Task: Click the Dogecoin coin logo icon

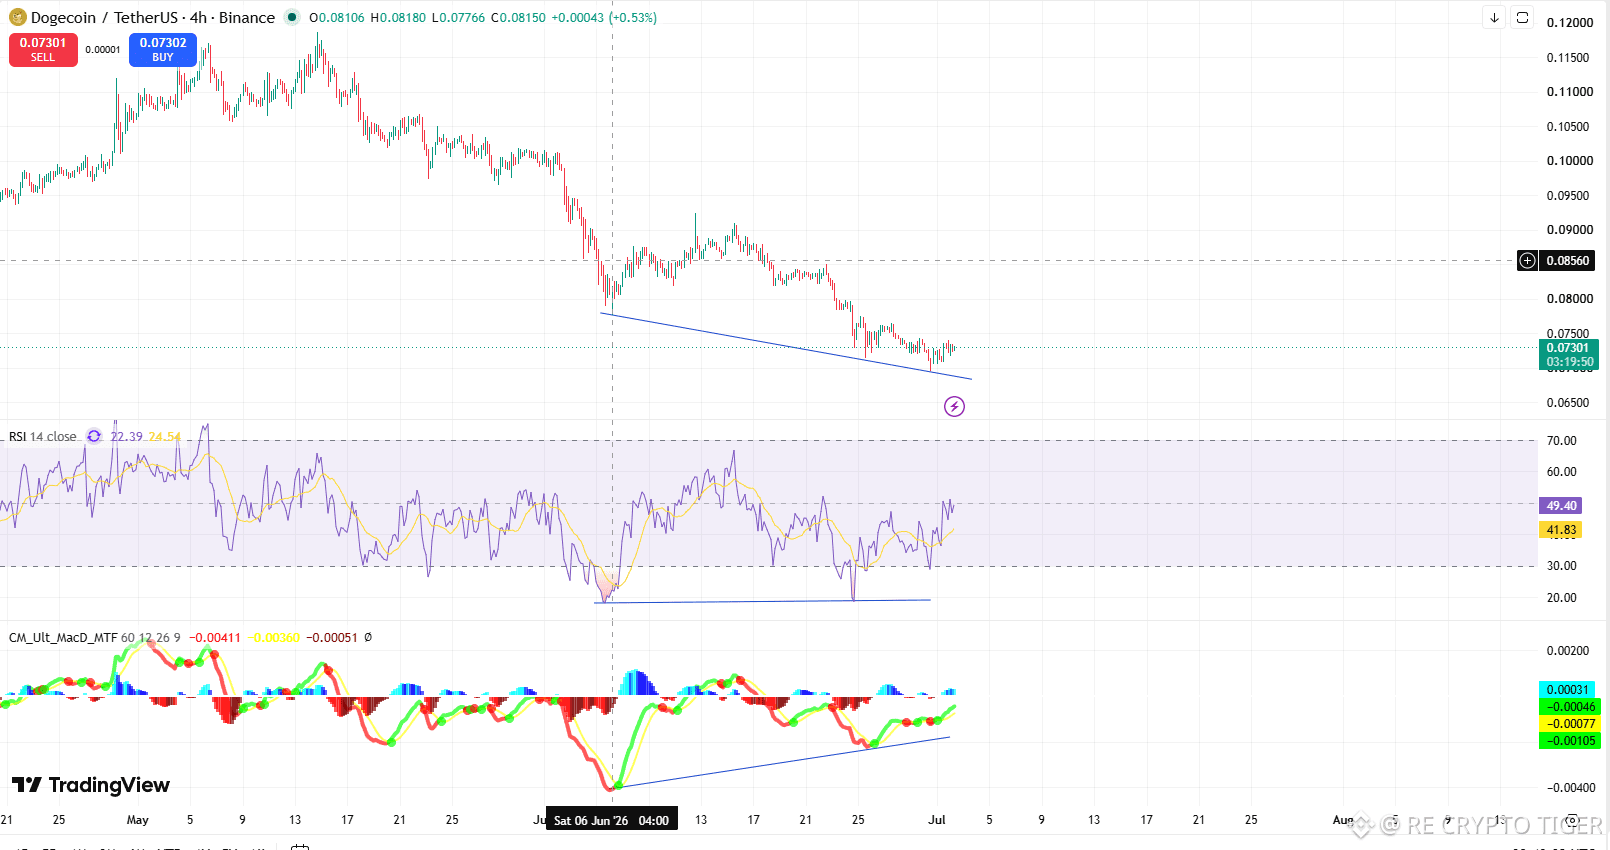Action: [x=17, y=17]
